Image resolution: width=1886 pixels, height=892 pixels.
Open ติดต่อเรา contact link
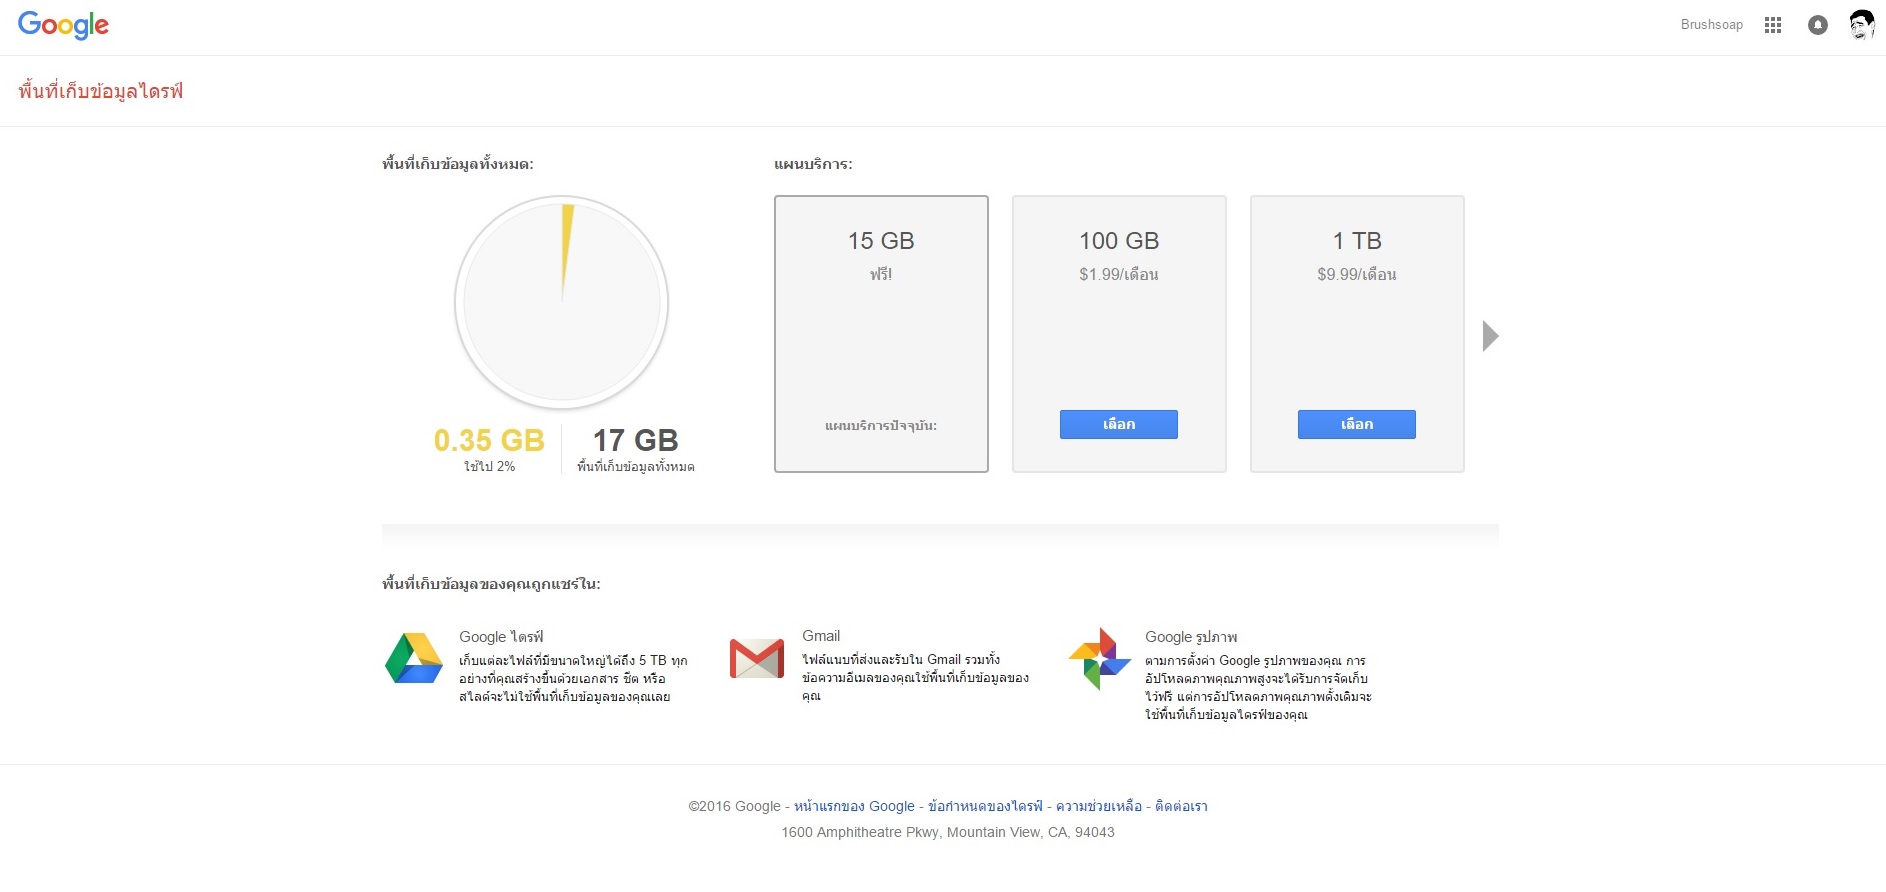pyautogui.click(x=1181, y=806)
